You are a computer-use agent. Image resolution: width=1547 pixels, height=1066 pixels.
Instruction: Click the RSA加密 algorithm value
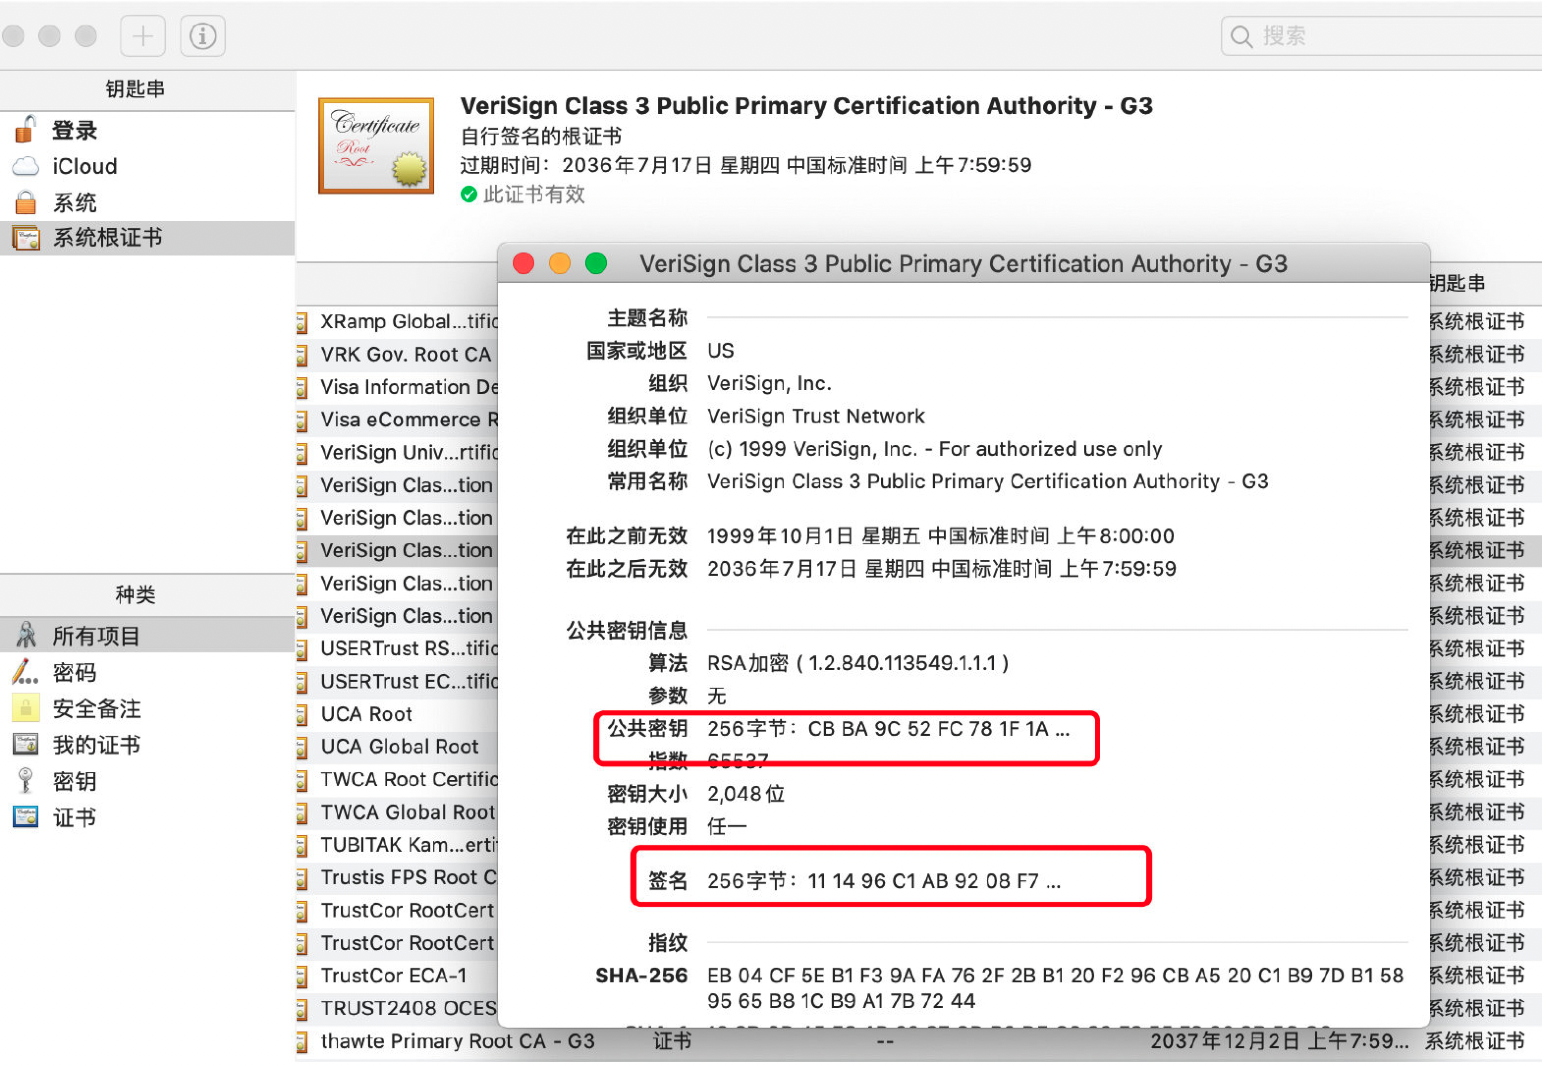pos(858,663)
